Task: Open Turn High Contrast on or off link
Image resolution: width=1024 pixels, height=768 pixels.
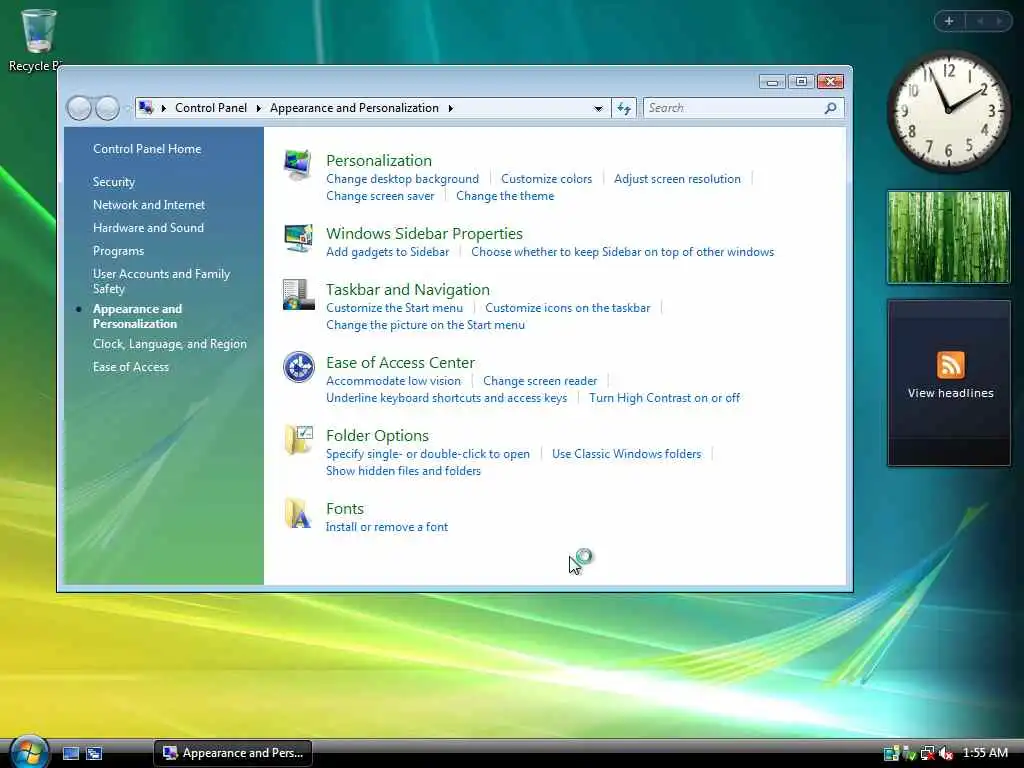Action: [x=664, y=398]
